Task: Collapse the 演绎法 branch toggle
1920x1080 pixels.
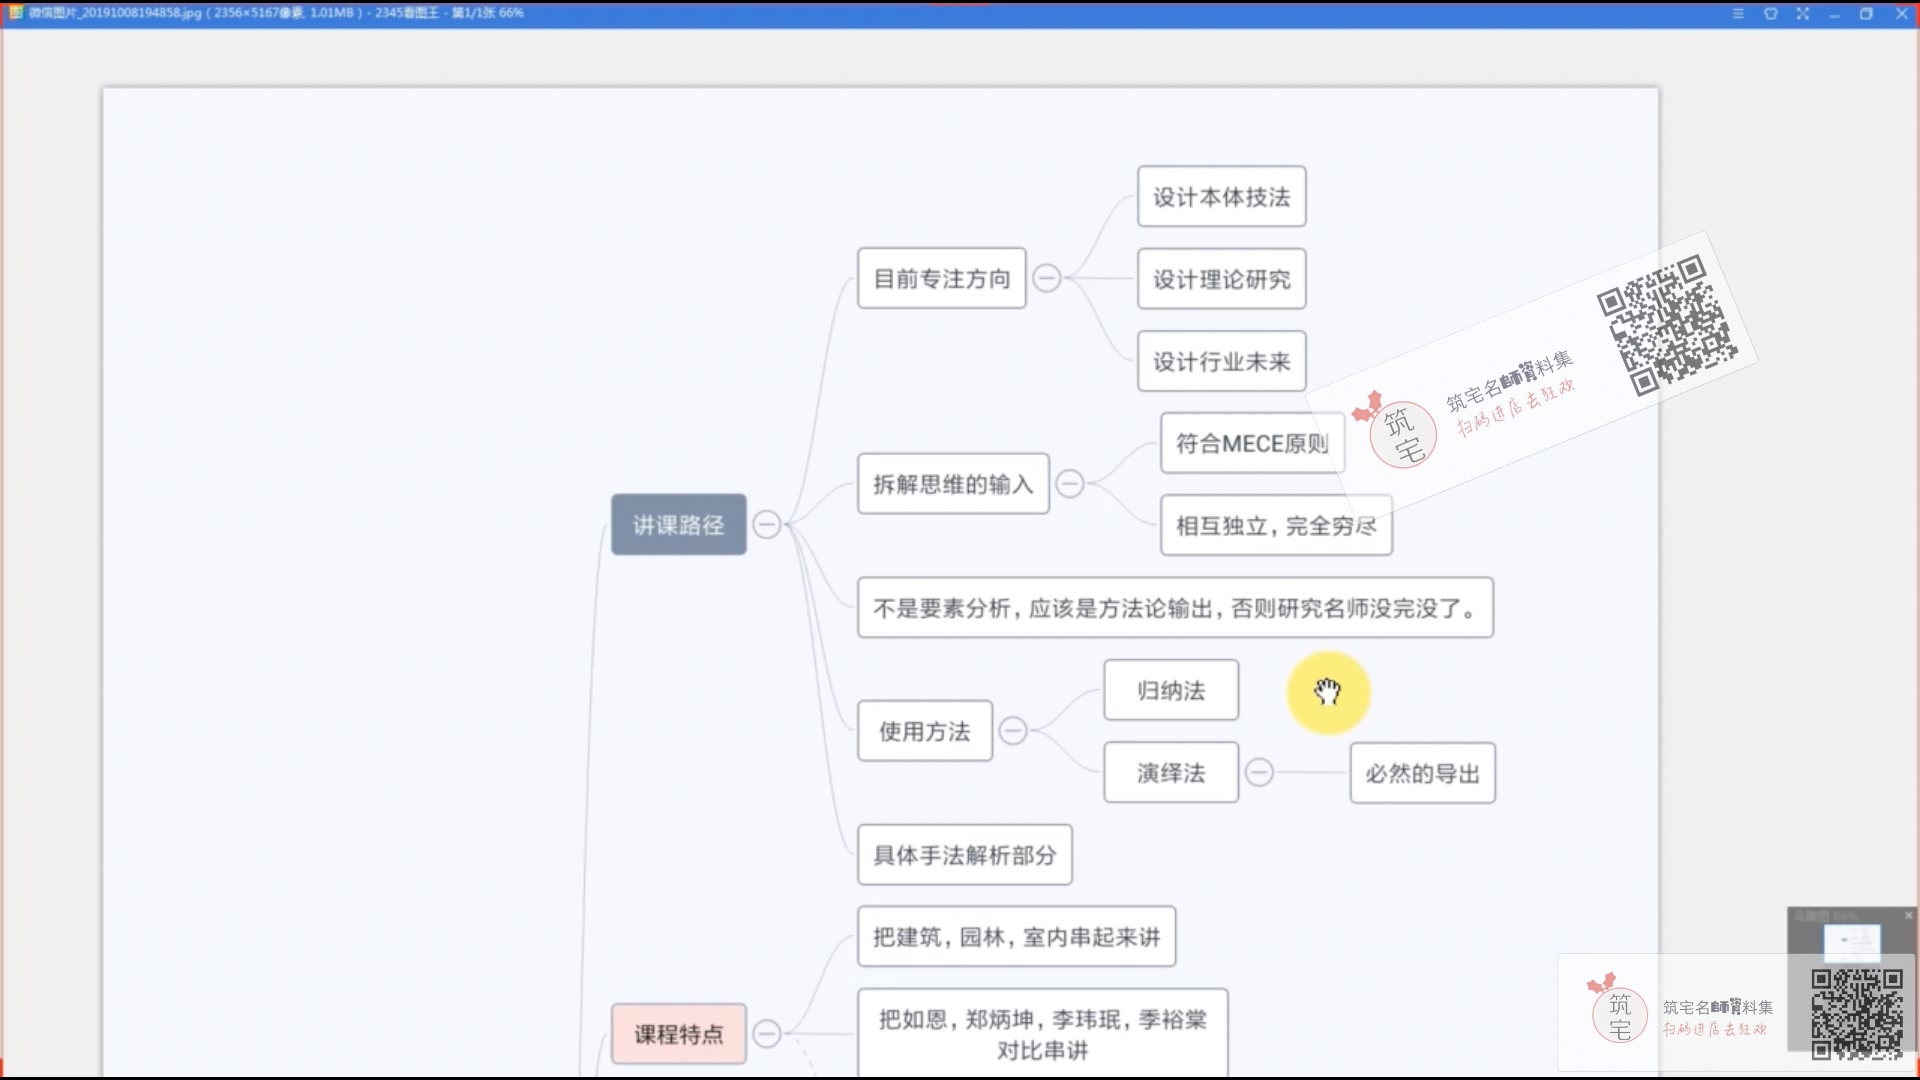Action: click(1259, 773)
